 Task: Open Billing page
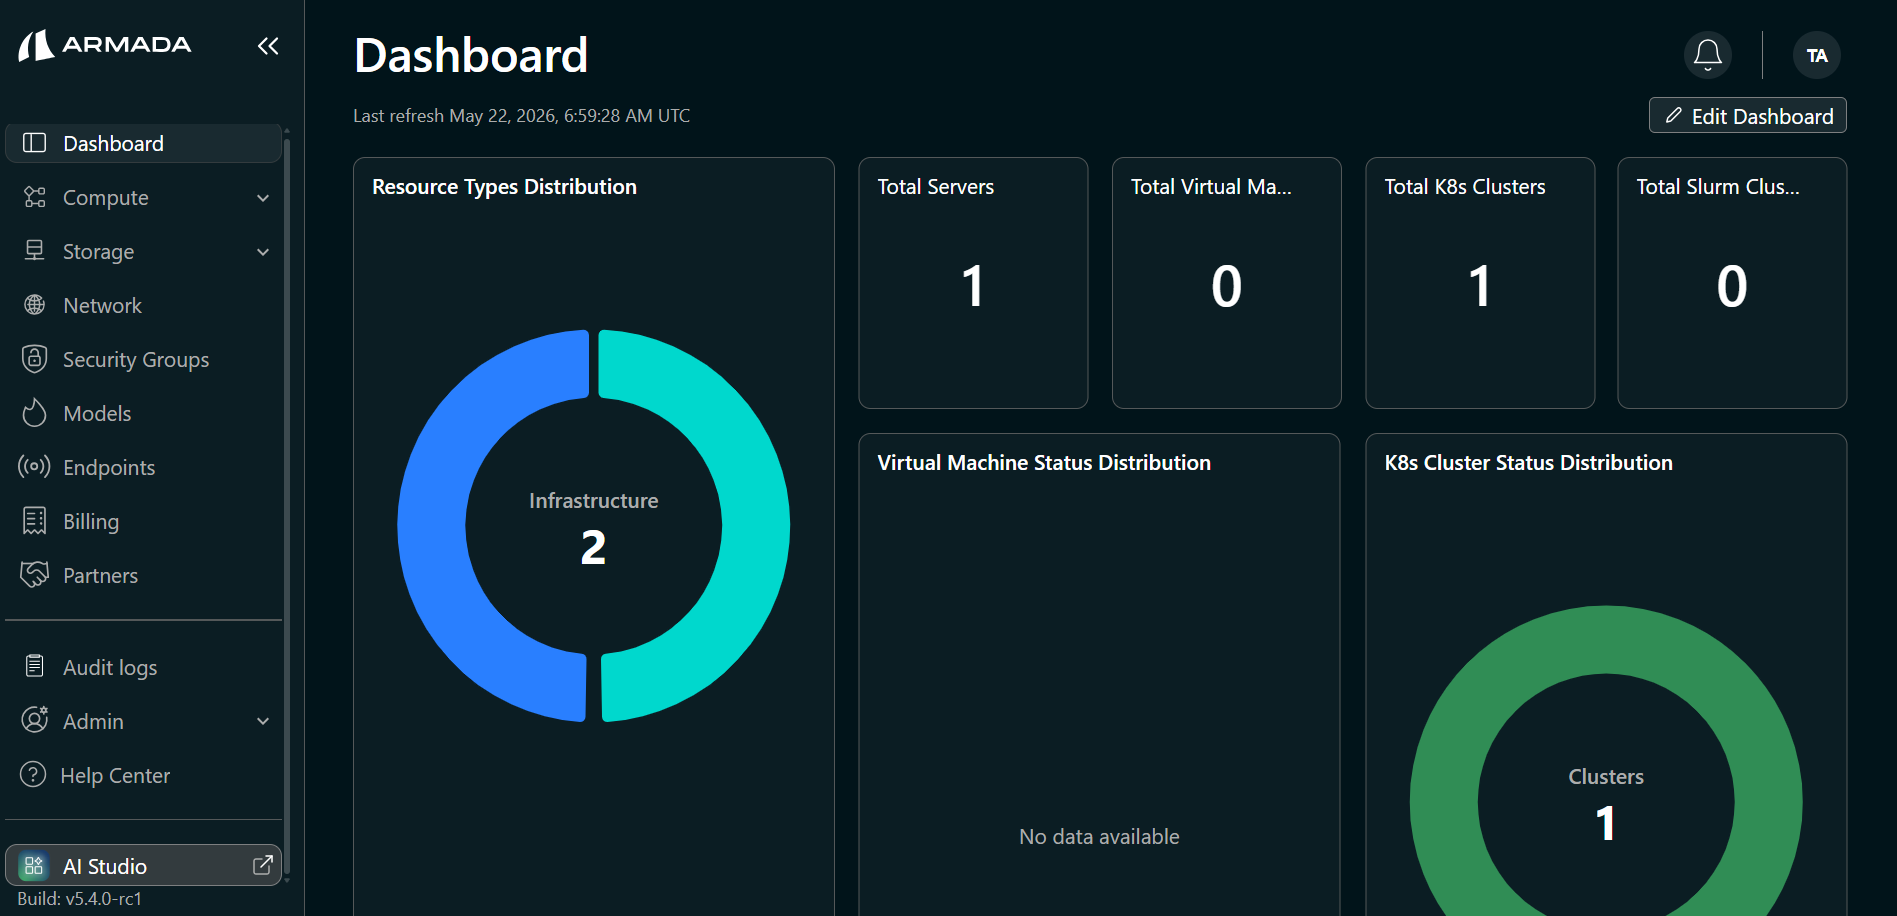[x=143, y=521]
